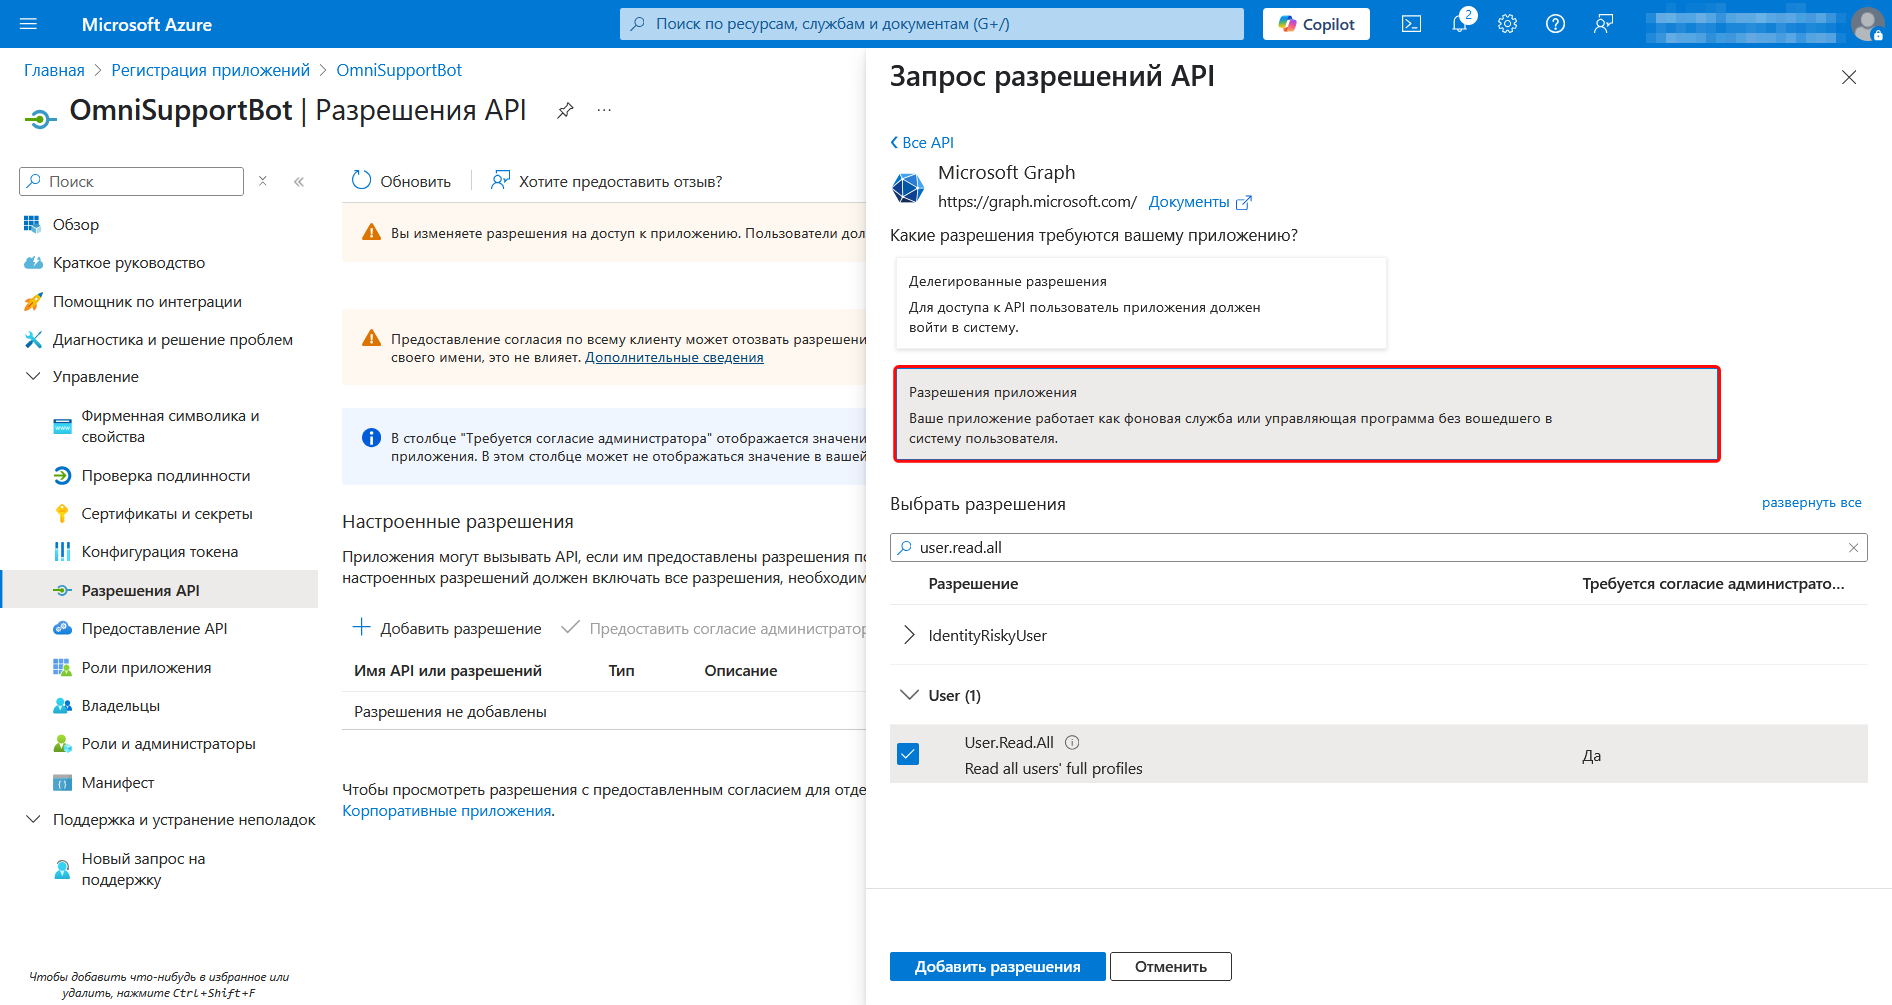This screenshot has height=1005, width=1892.
Task: Open the help question mark menu
Action: pyautogui.click(x=1555, y=24)
